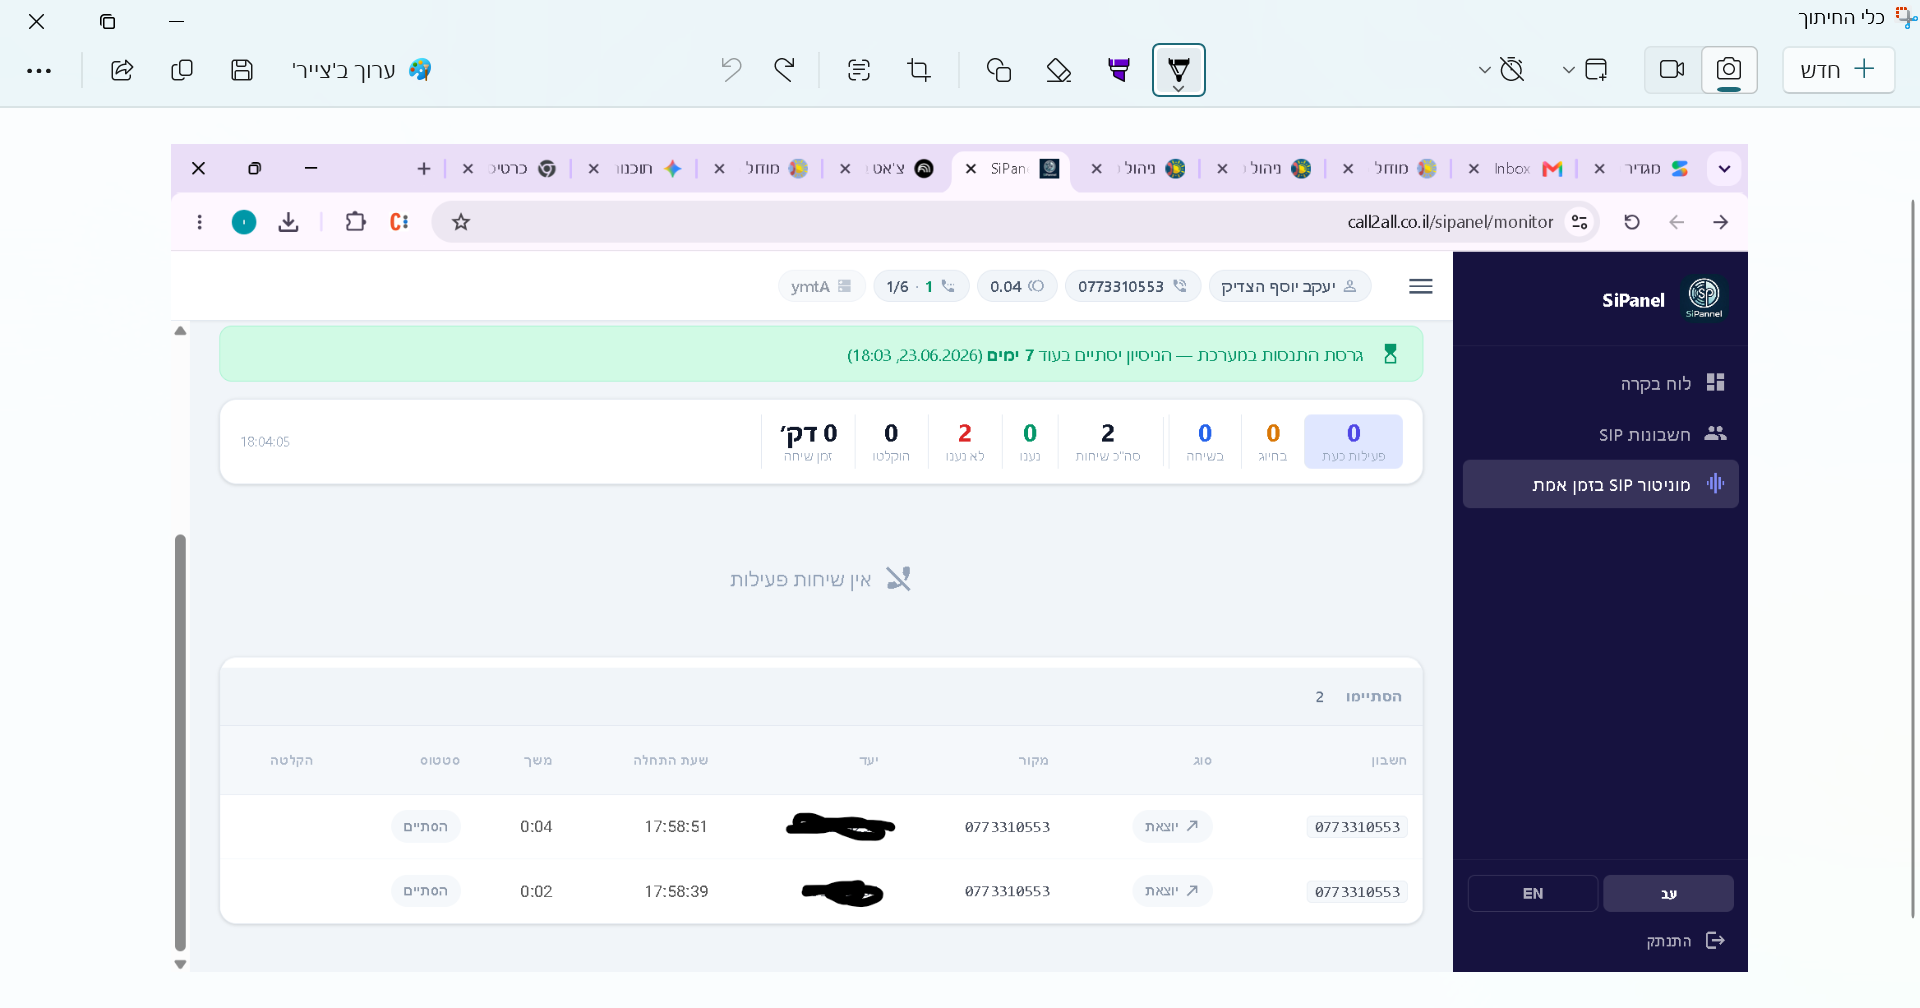
Task: Click the הסתיים status in the 0:04 row
Action: point(426,827)
